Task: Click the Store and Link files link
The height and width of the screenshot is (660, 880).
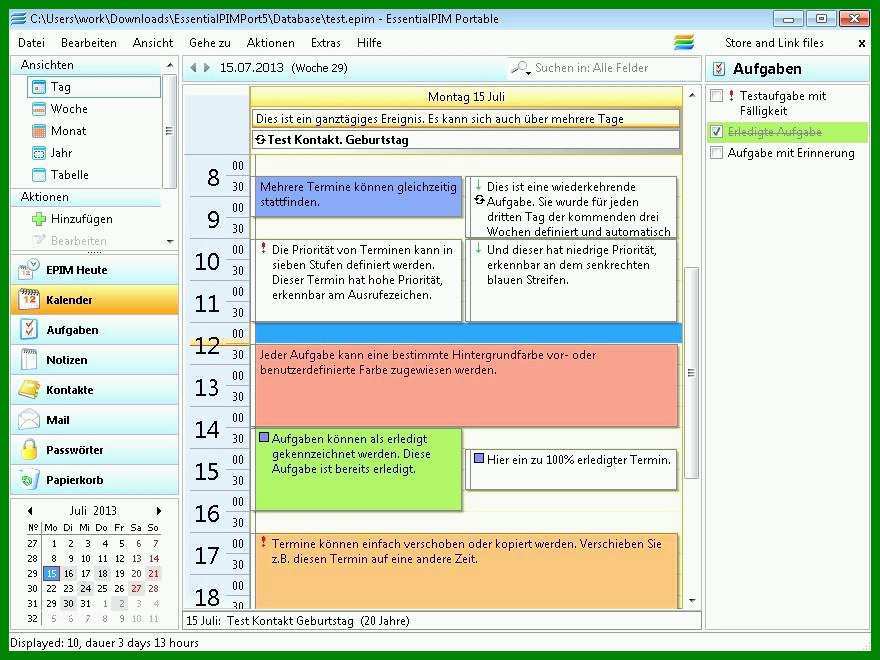Action: (x=774, y=43)
